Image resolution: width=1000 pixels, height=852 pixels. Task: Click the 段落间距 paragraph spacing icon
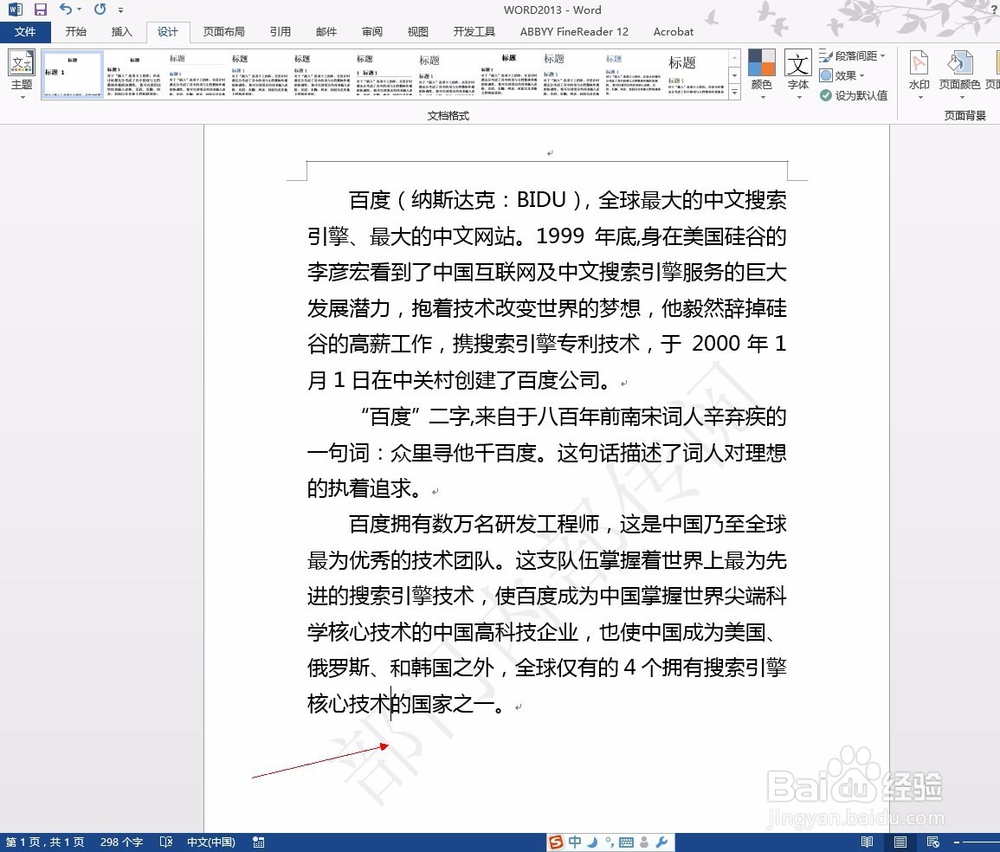[x=826, y=55]
